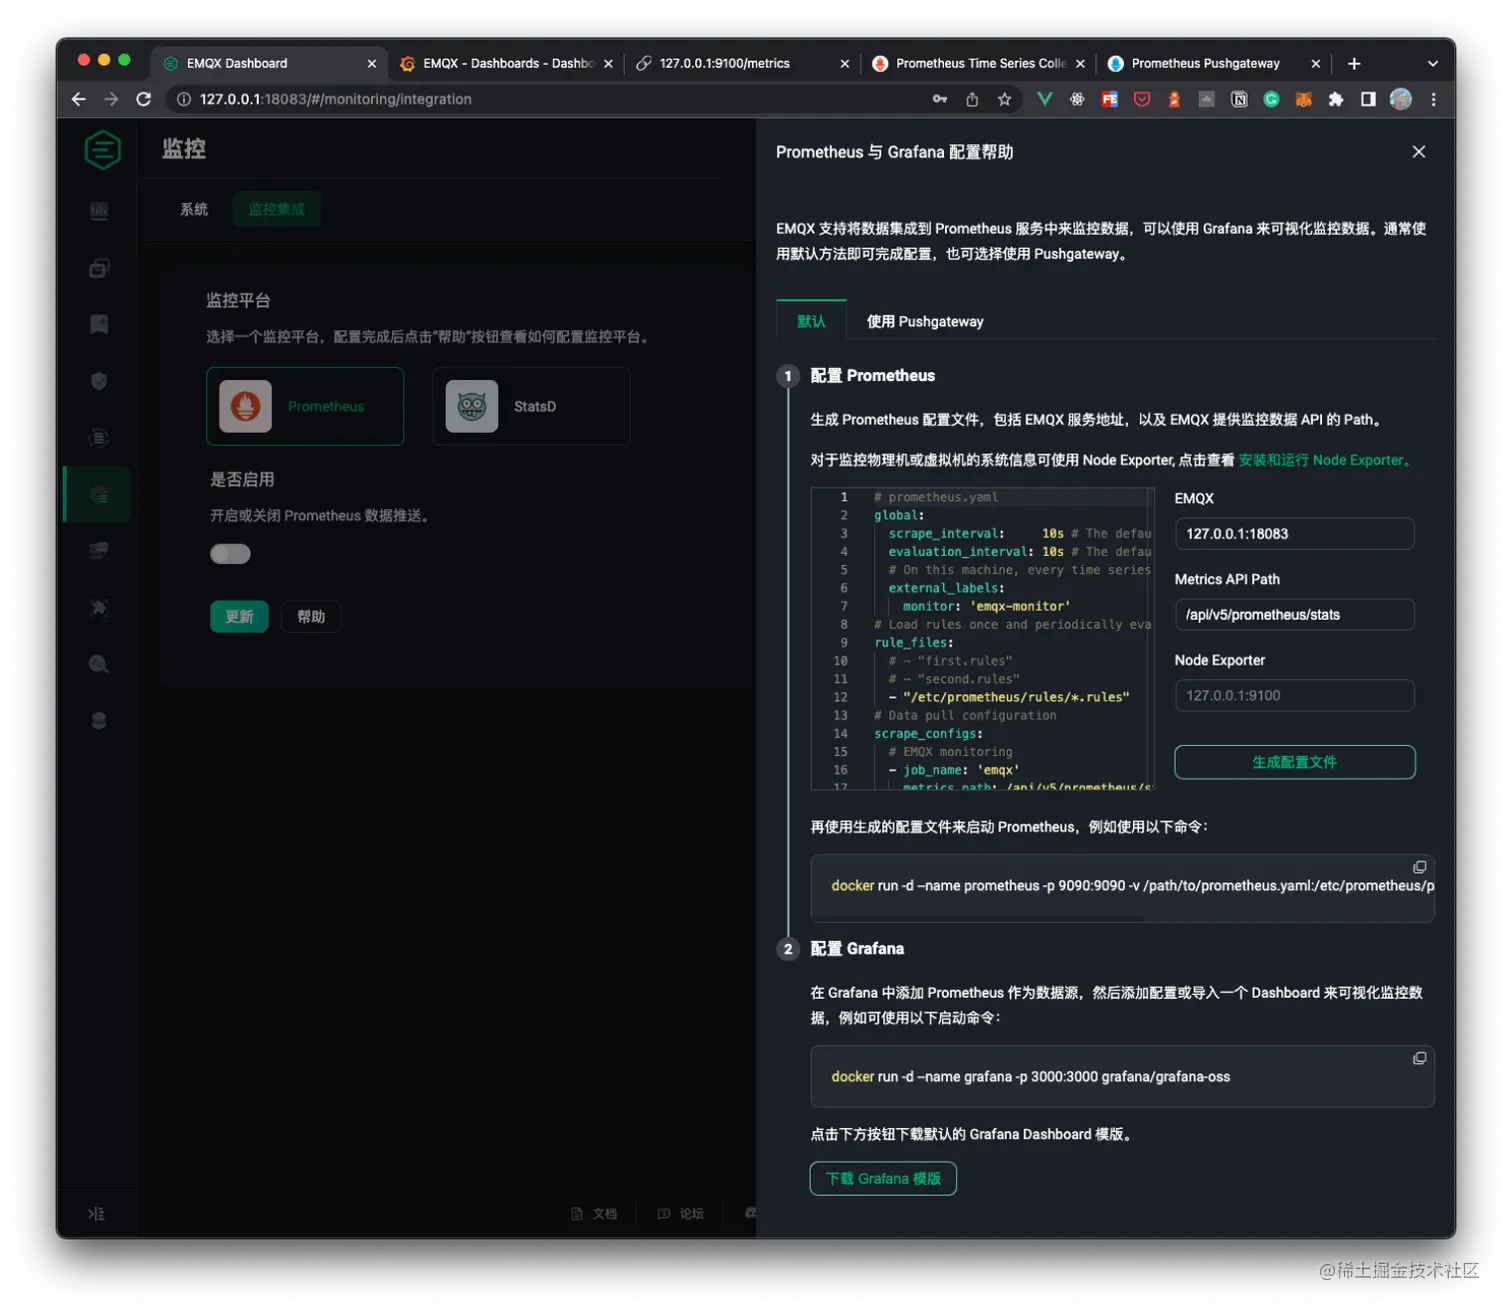This screenshot has height=1313, width=1512.
Task: Switch to the 使用 Pushgateway tab
Action: point(923,321)
